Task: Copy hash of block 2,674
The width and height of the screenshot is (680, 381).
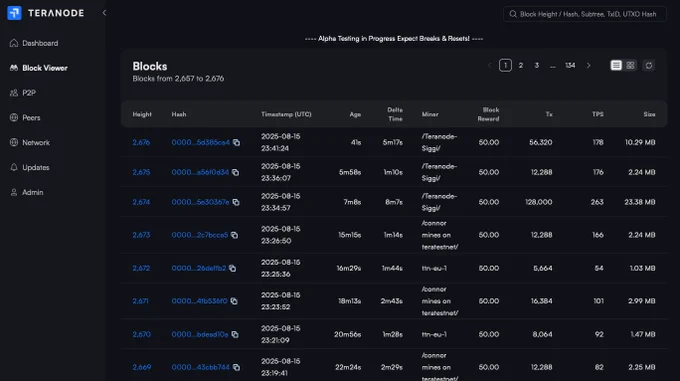Action: coord(236,202)
